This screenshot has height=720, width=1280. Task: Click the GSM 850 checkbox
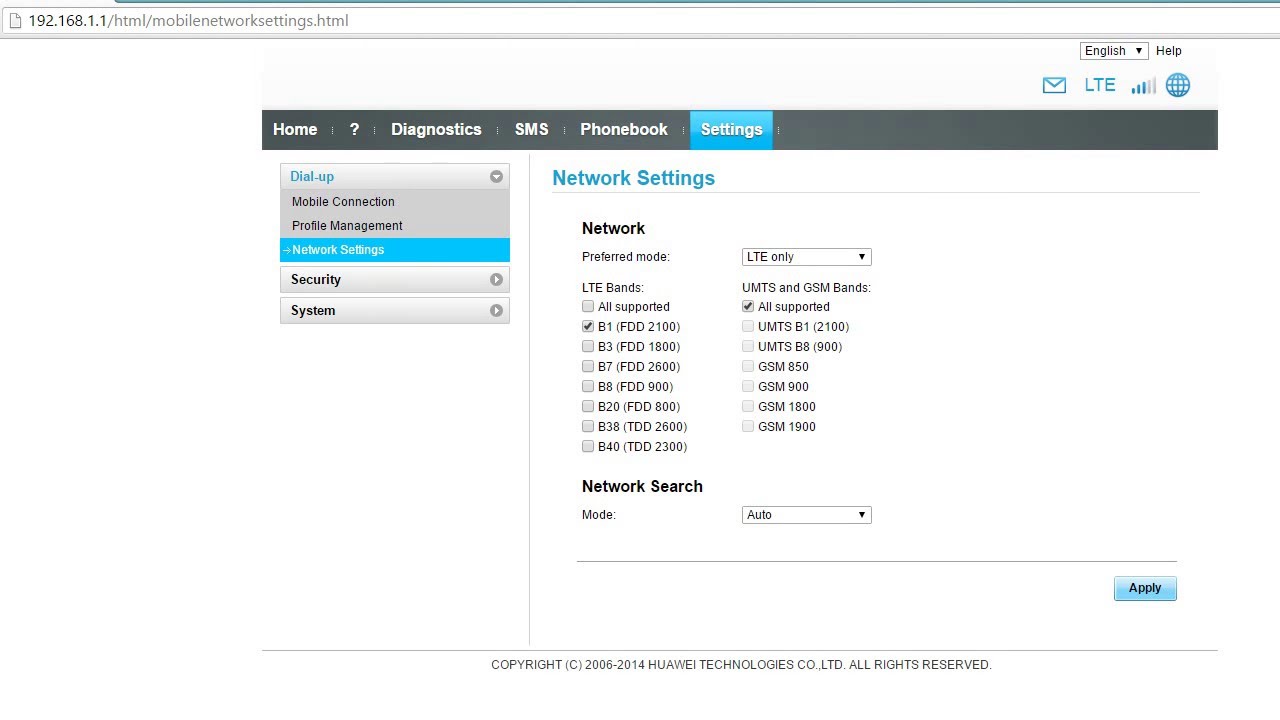748,367
